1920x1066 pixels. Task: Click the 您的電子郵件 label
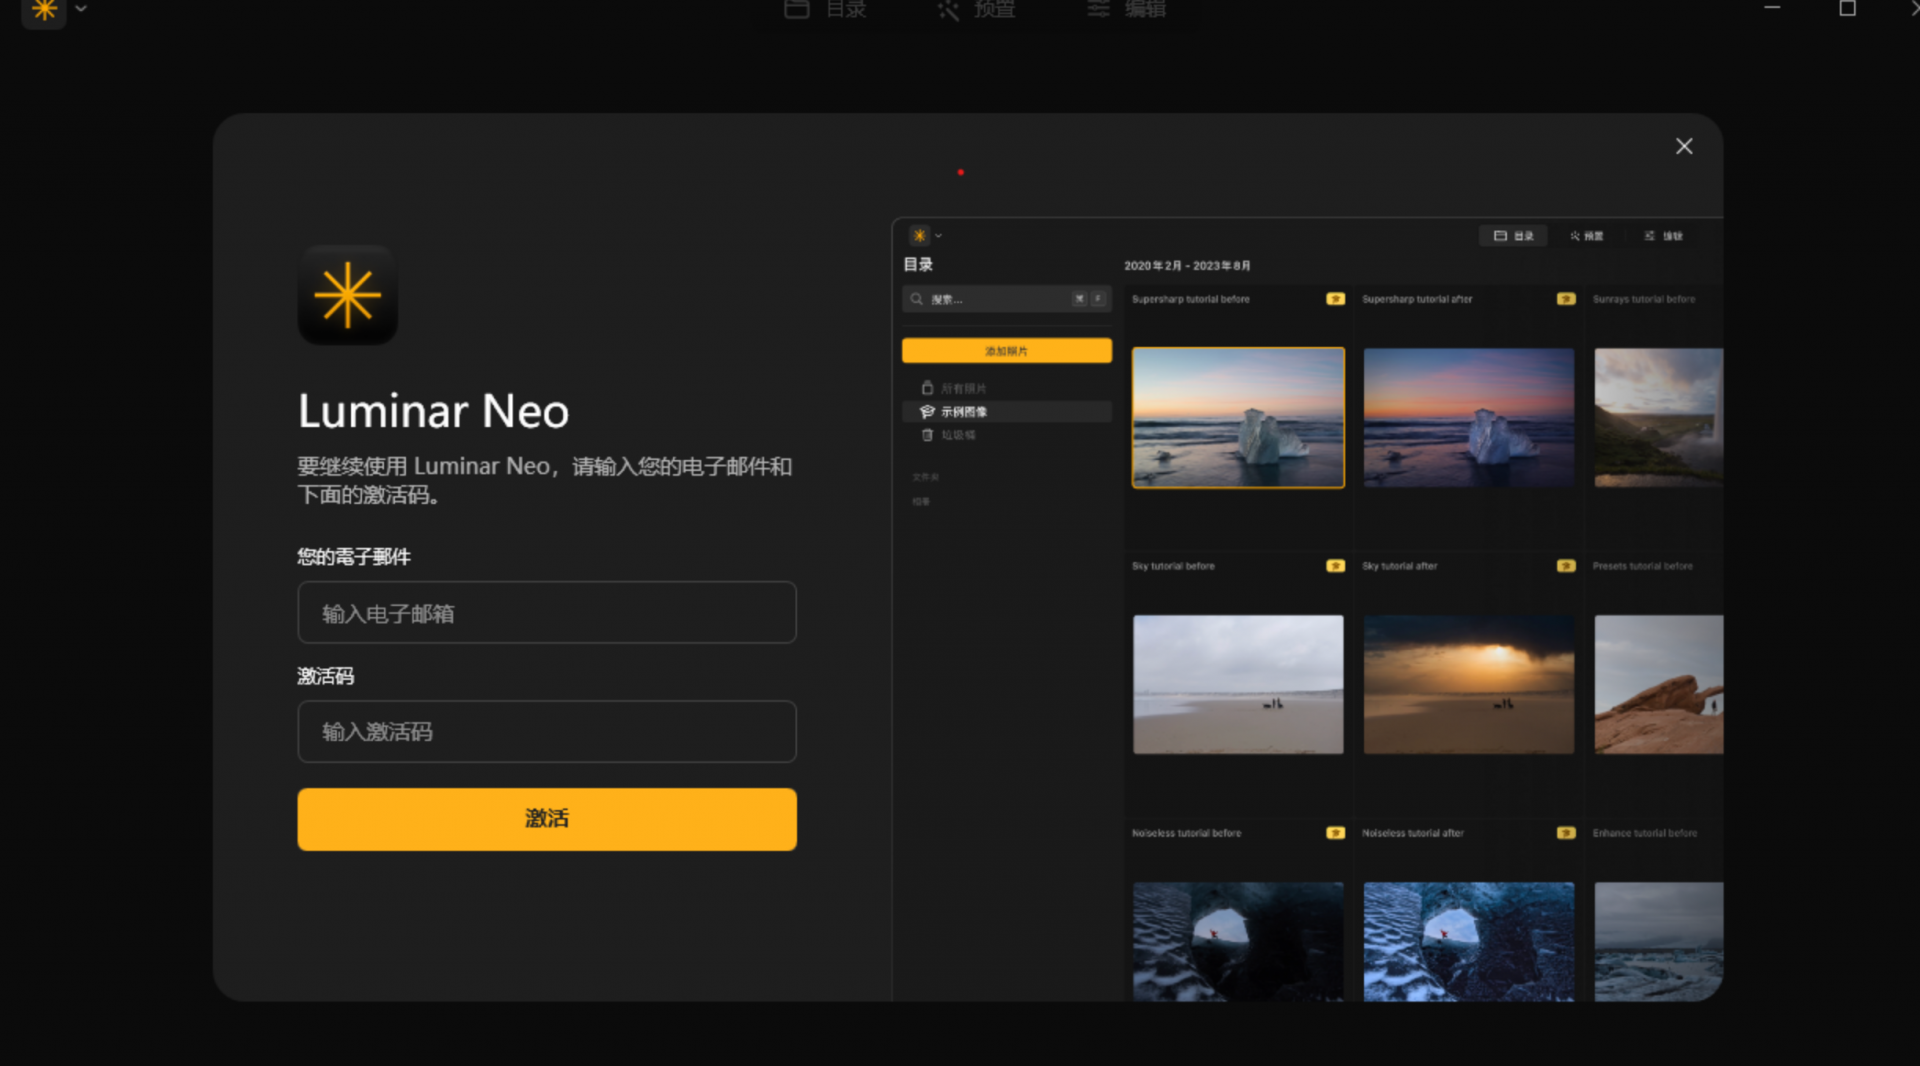[x=354, y=557]
